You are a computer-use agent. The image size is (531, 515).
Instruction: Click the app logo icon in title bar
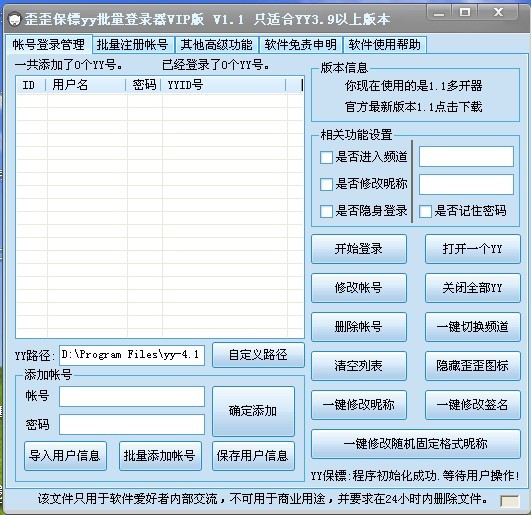coord(15,19)
